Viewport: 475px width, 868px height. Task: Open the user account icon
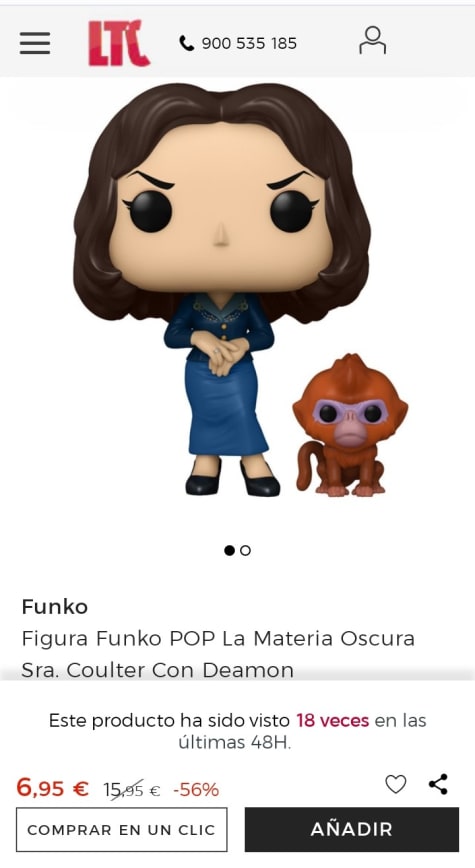pyautogui.click(x=373, y=40)
